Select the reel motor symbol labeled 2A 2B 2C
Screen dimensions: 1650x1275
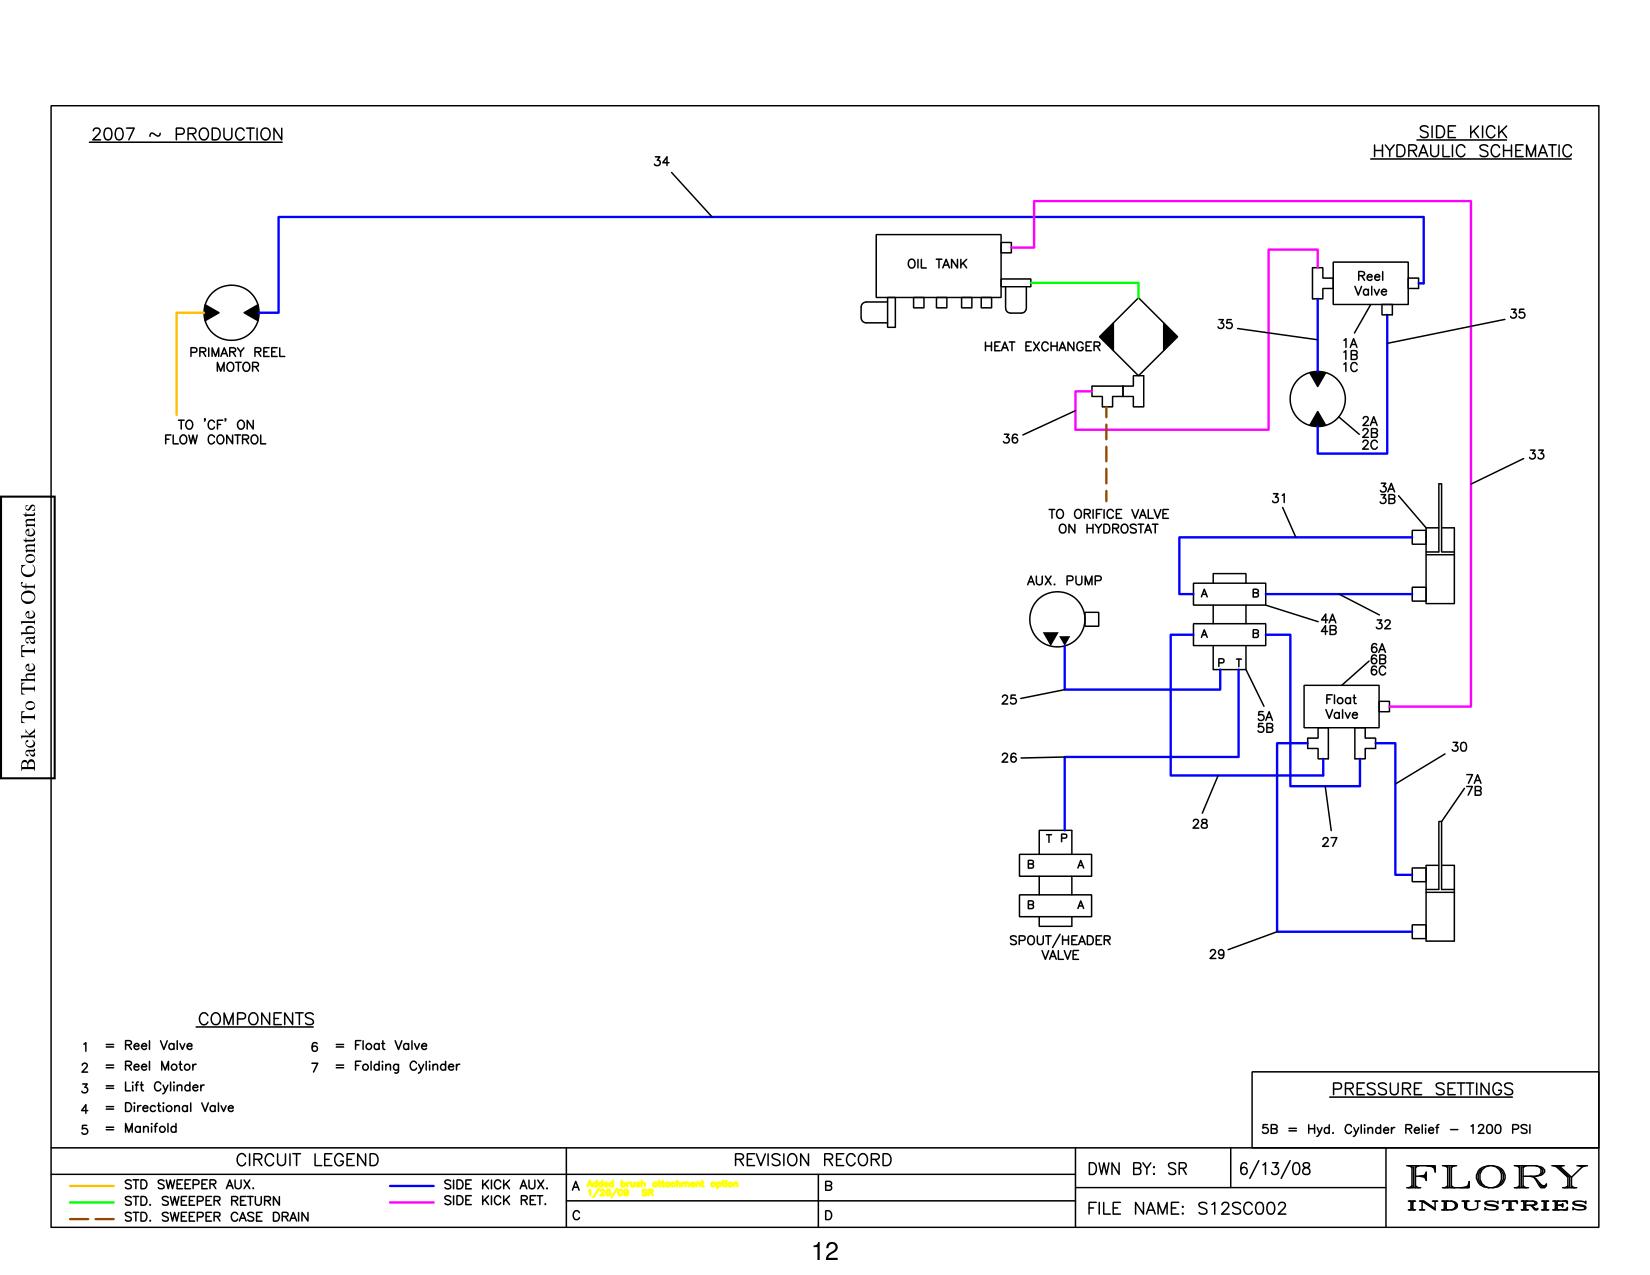pos(1318,399)
